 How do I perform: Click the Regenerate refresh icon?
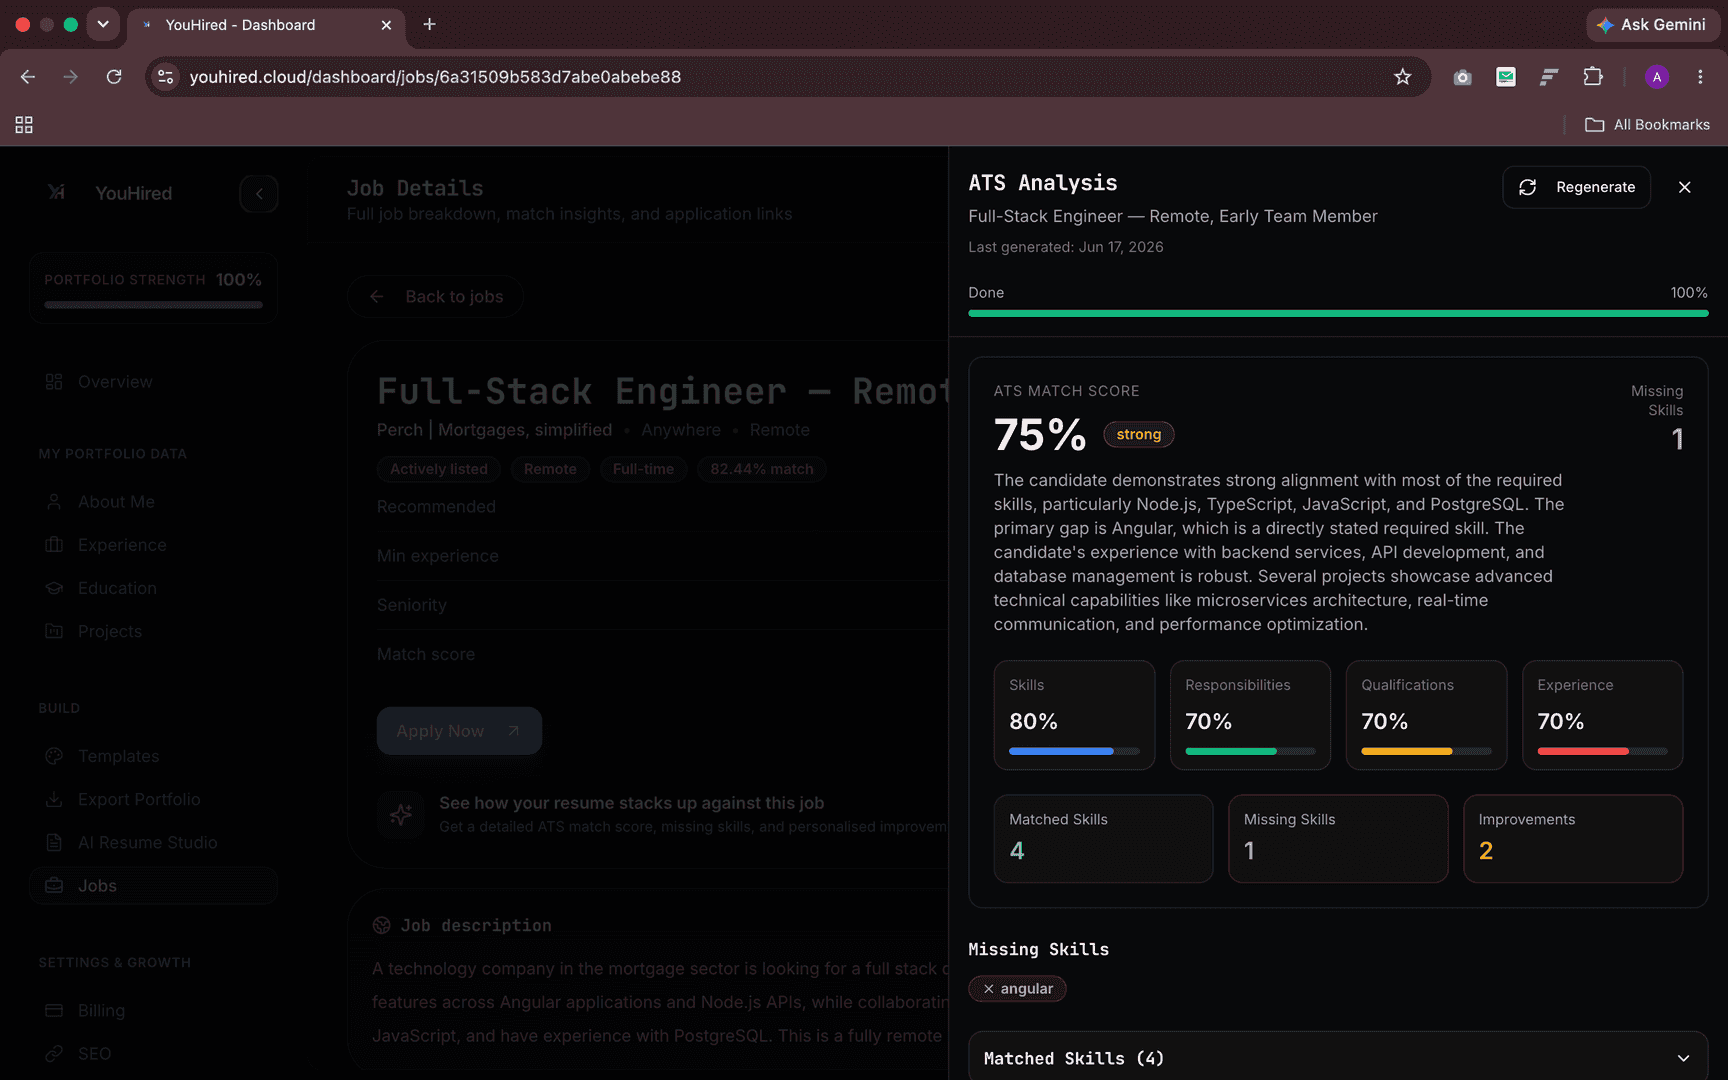[x=1527, y=187]
